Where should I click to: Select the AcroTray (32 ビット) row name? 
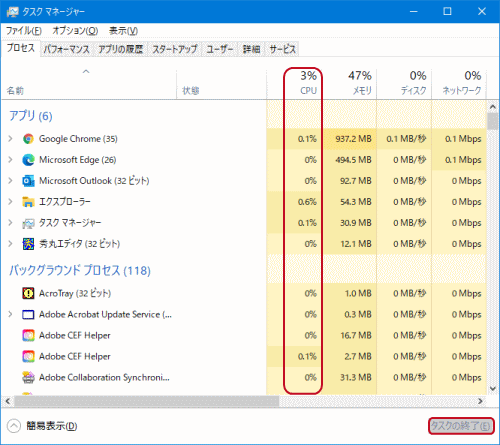[x=75, y=293]
